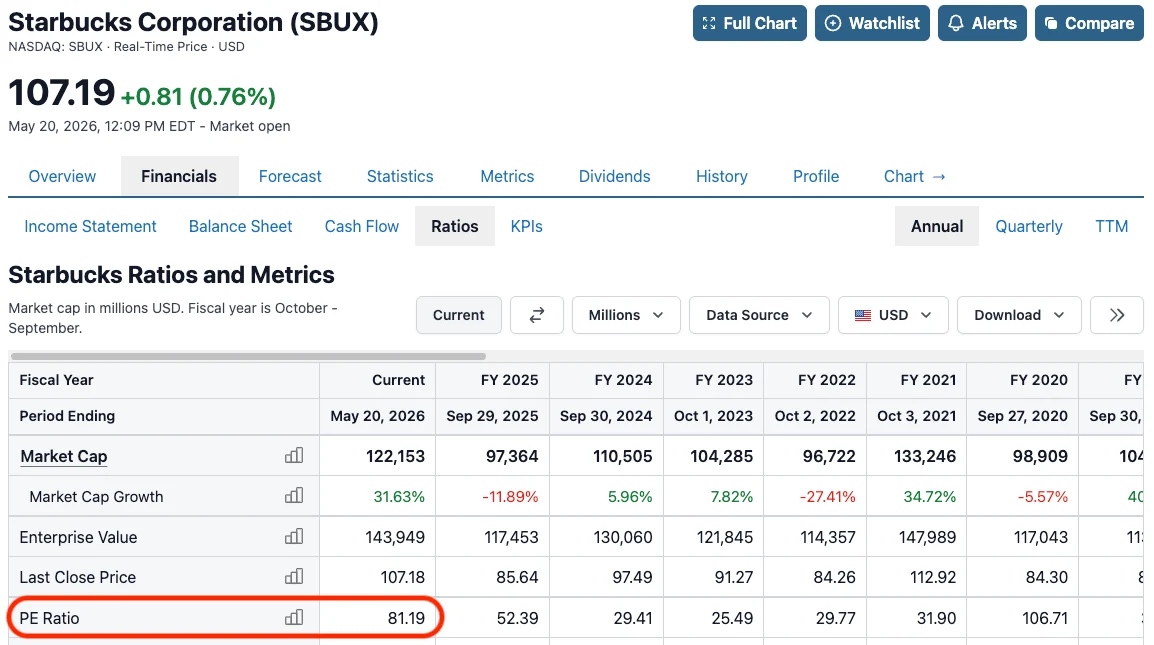This screenshot has width=1154, height=645.
Task: Switch to the Overview tab
Action: click(62, 177)
